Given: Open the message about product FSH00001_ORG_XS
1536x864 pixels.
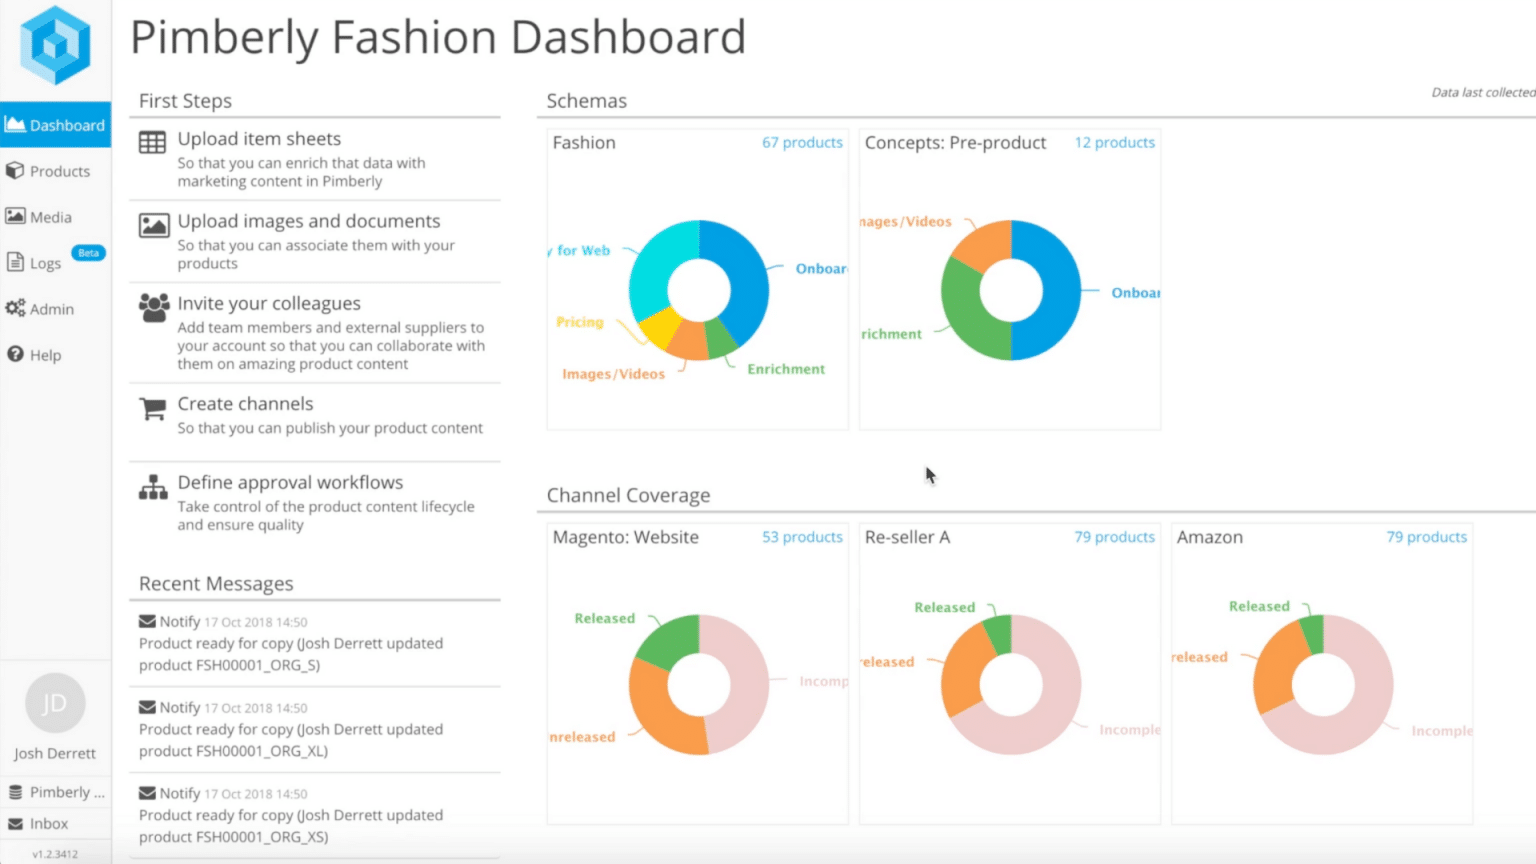Looking at the screenshot, I should [315, 815].
